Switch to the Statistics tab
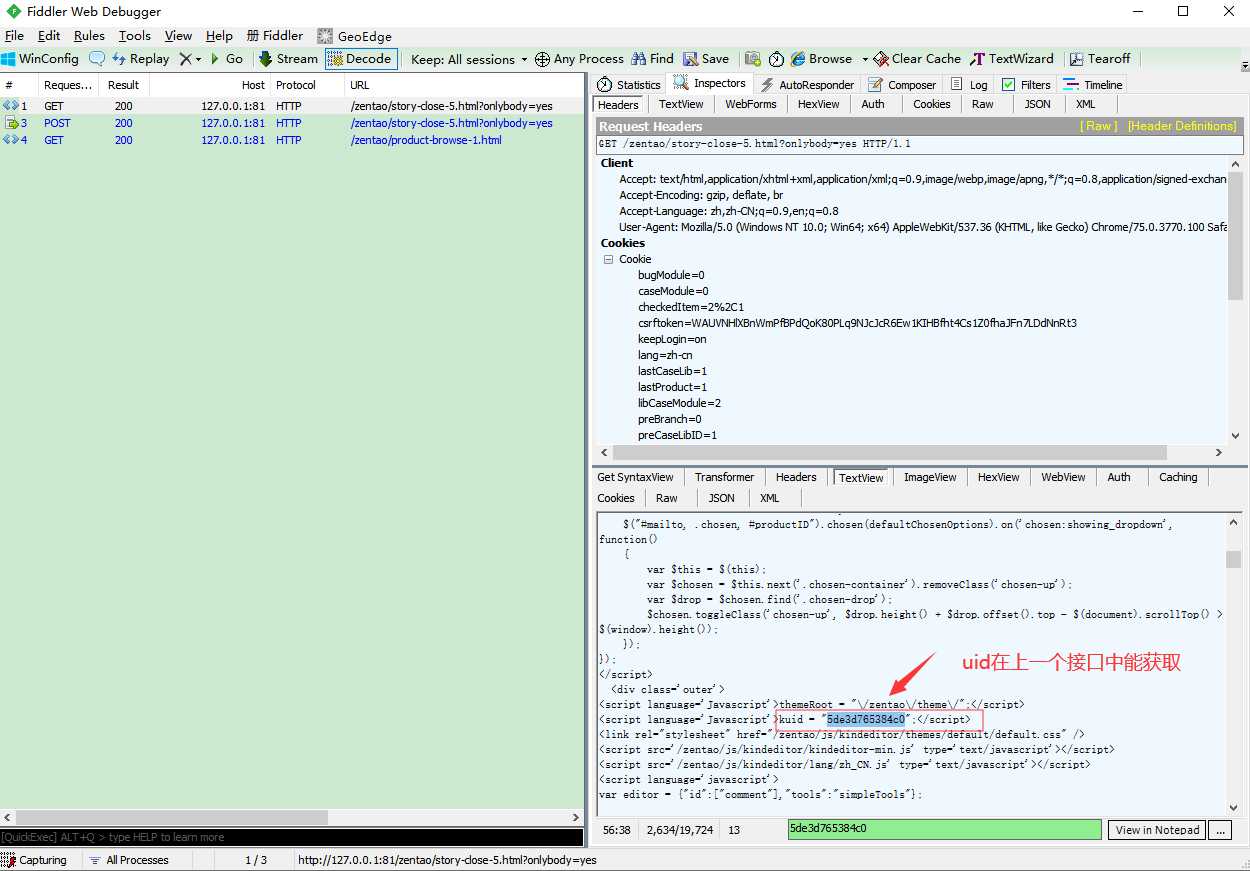Screen dimensions: 1250x871 coord(629,85)
